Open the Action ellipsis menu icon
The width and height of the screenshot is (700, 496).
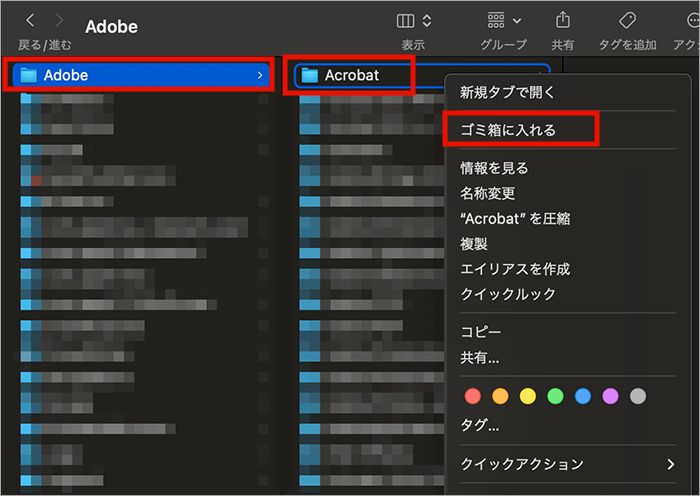click(692, 20)
